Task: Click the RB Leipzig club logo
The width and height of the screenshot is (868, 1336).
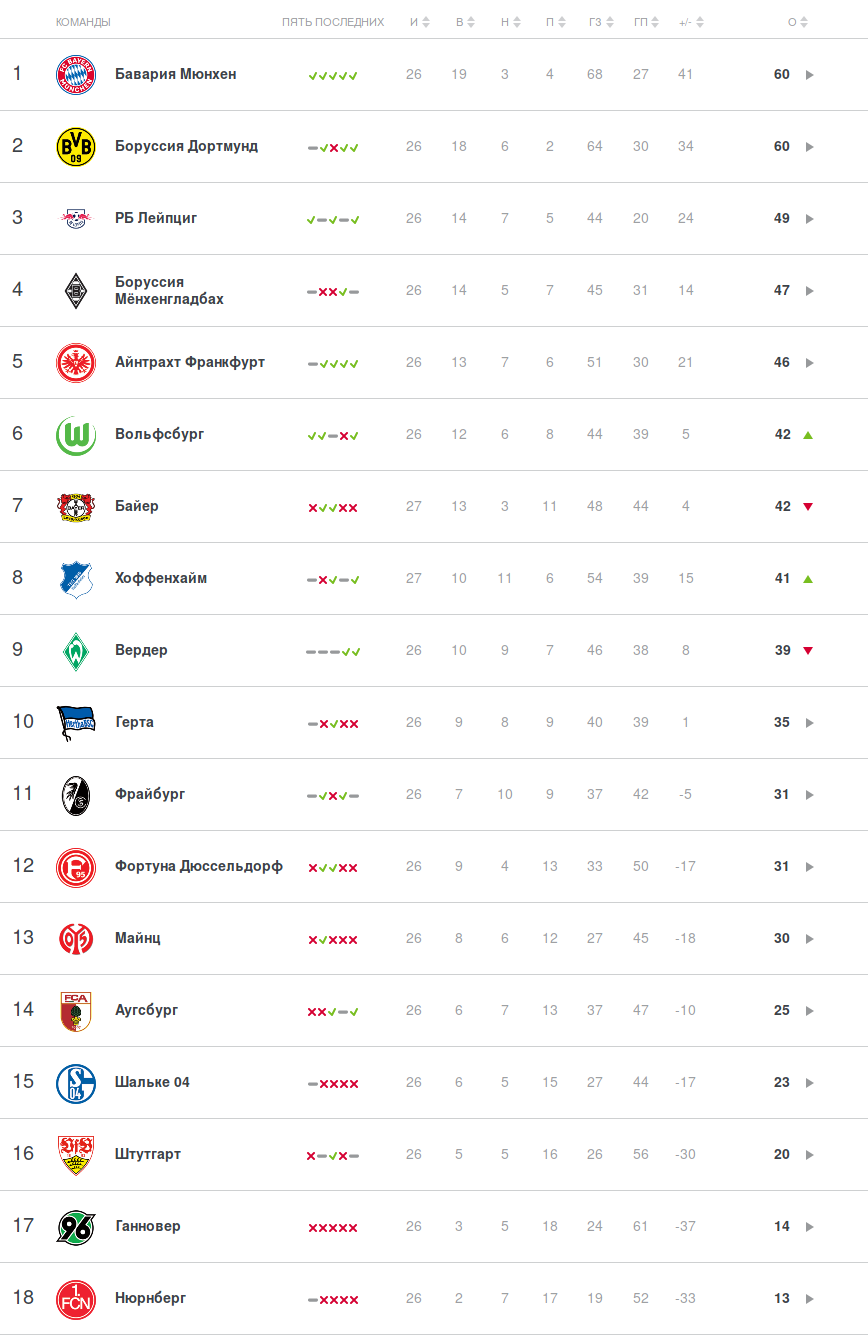Action: [x=76, y=219]
